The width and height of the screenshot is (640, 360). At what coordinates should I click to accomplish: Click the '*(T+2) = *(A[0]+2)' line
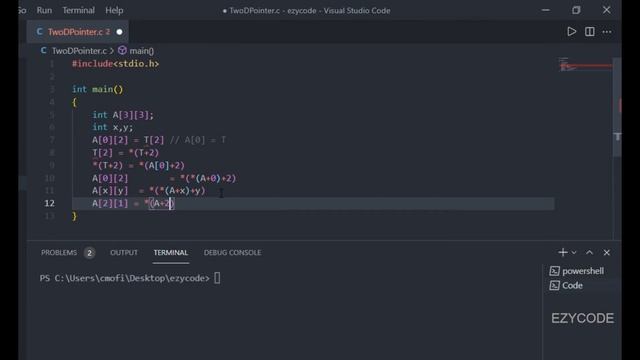pos(138,165)
